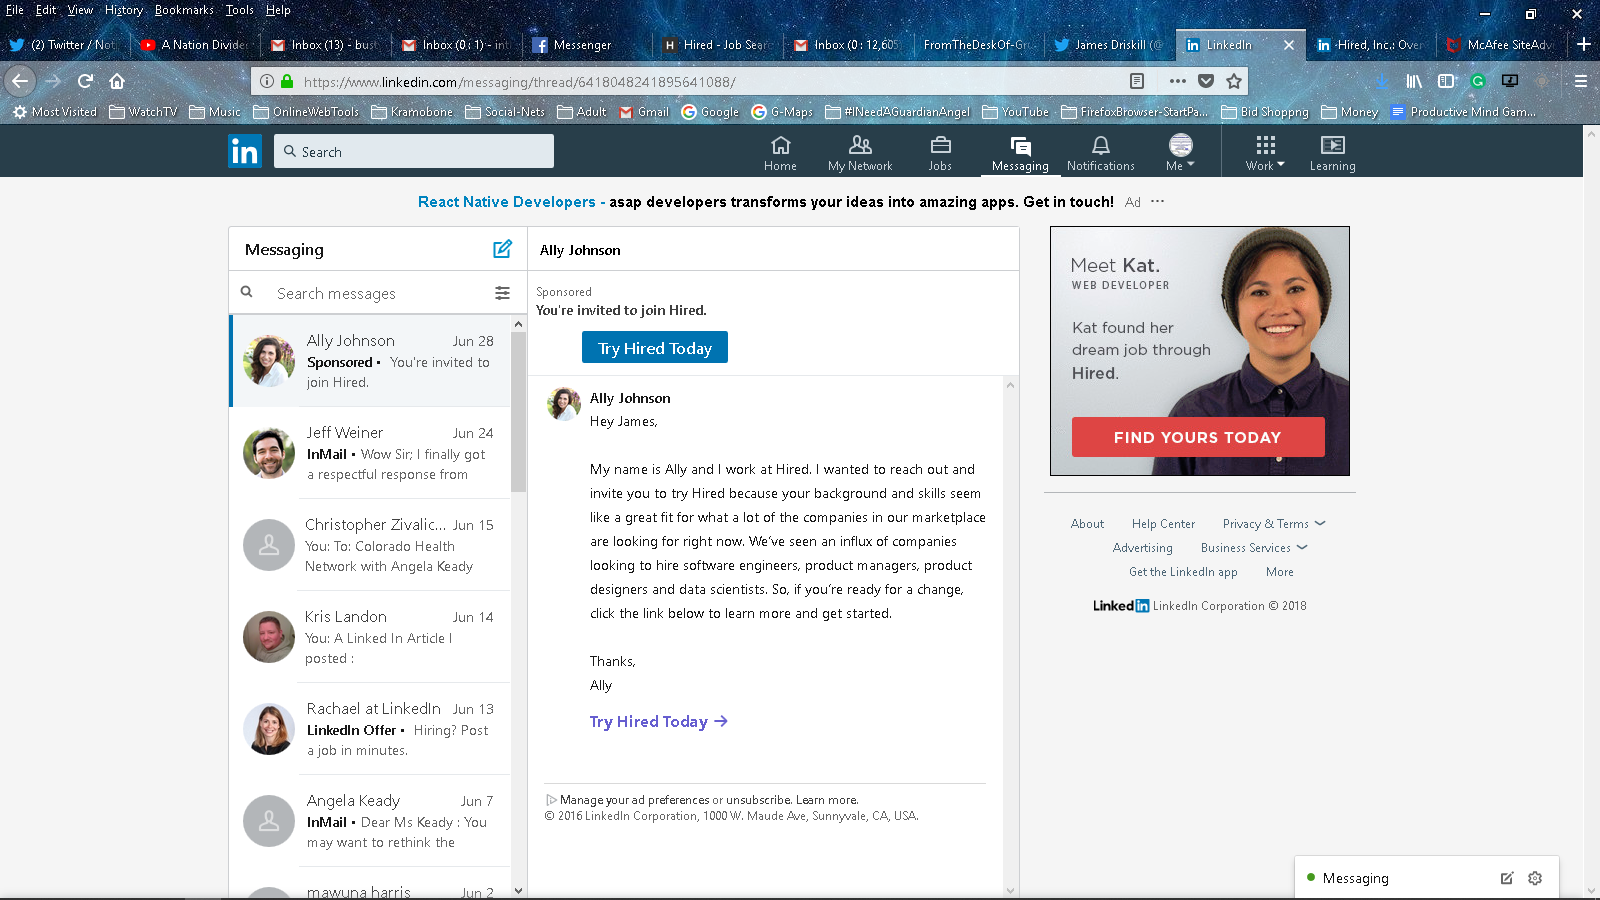The image size is (1600, 900).
Task: Go back with browser back arrow
Action: [21, 81]
